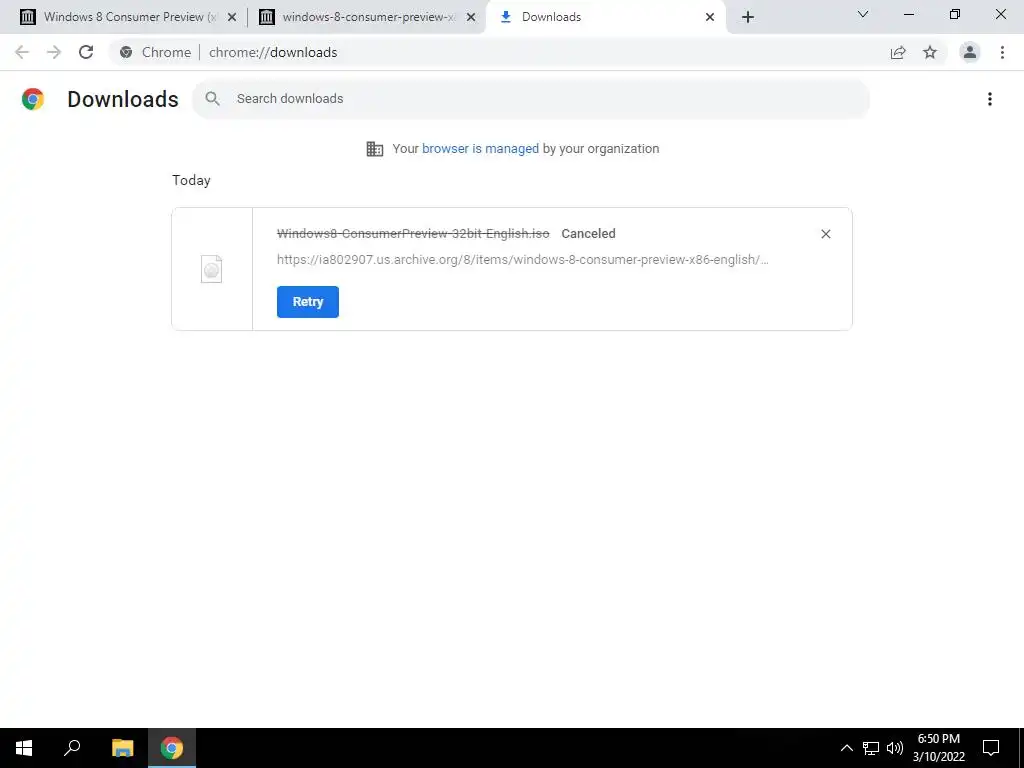Bookmark this tab with the star icon

(x=930, y=52)
